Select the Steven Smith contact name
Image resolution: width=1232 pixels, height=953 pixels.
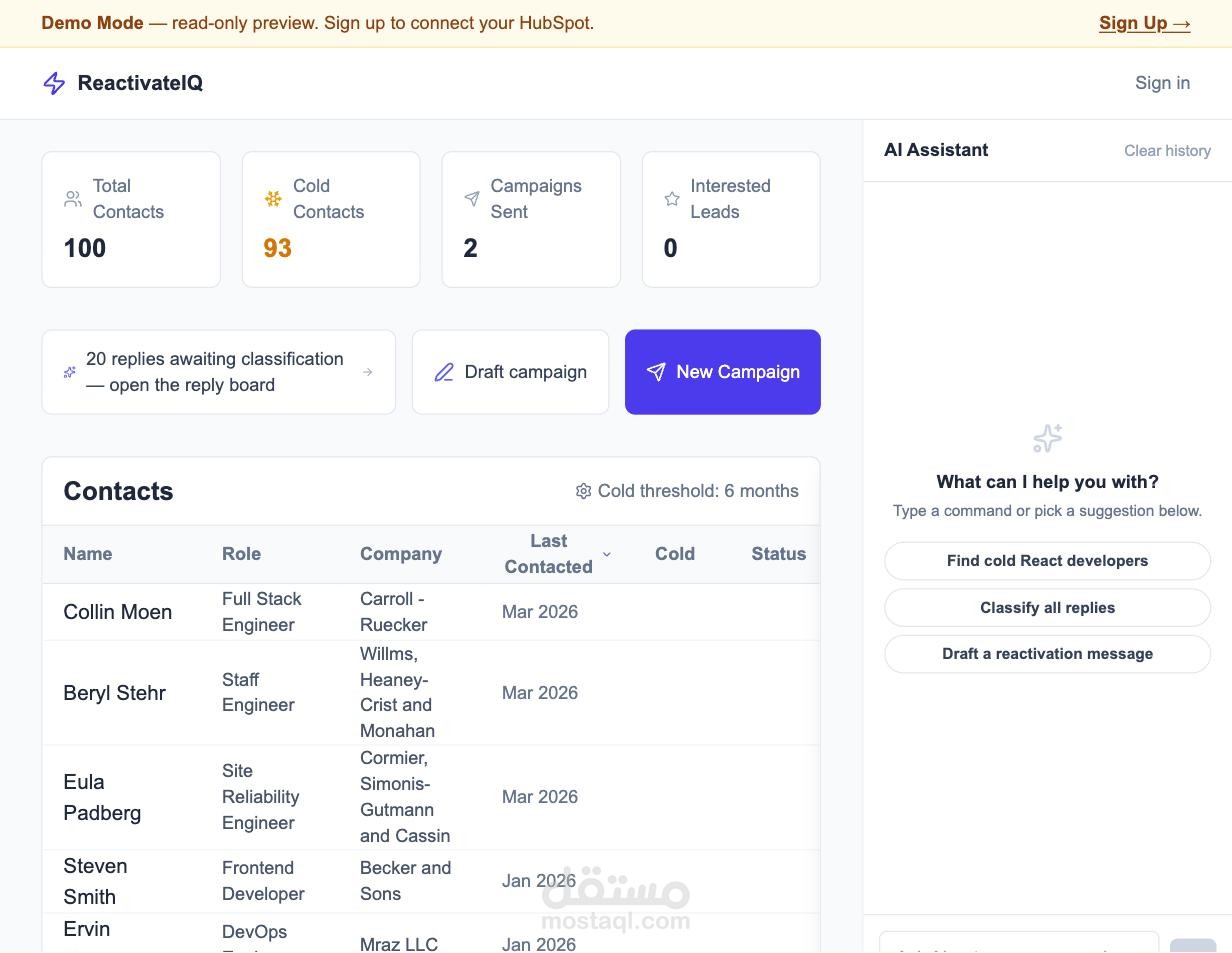tap(95, 881)
